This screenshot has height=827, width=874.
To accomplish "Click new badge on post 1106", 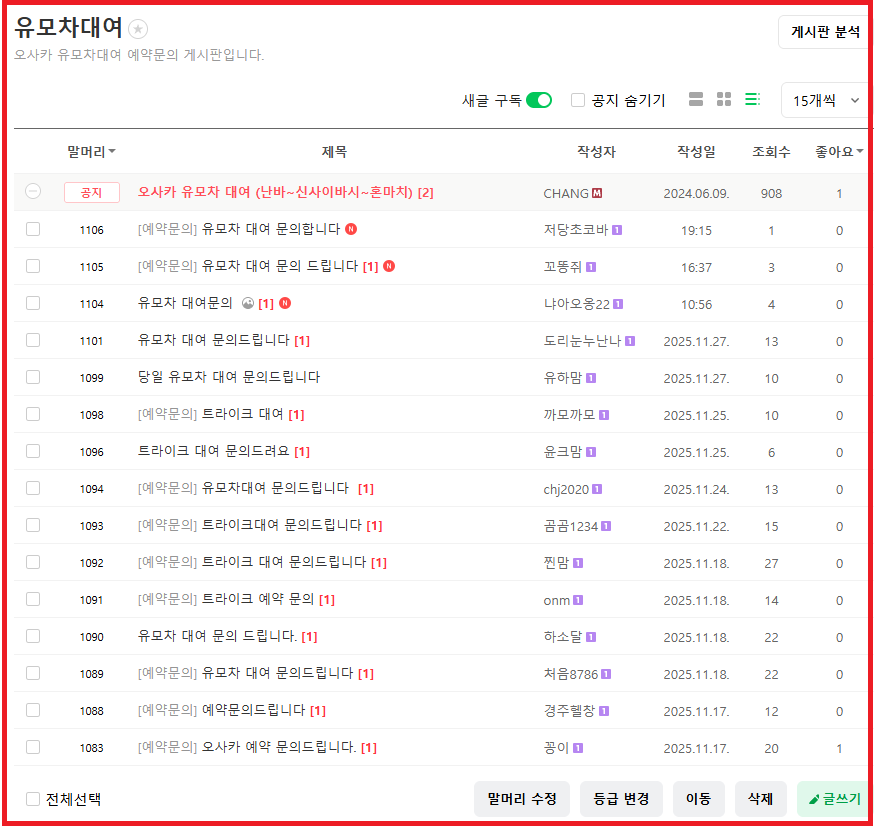I will pos(351,229).
